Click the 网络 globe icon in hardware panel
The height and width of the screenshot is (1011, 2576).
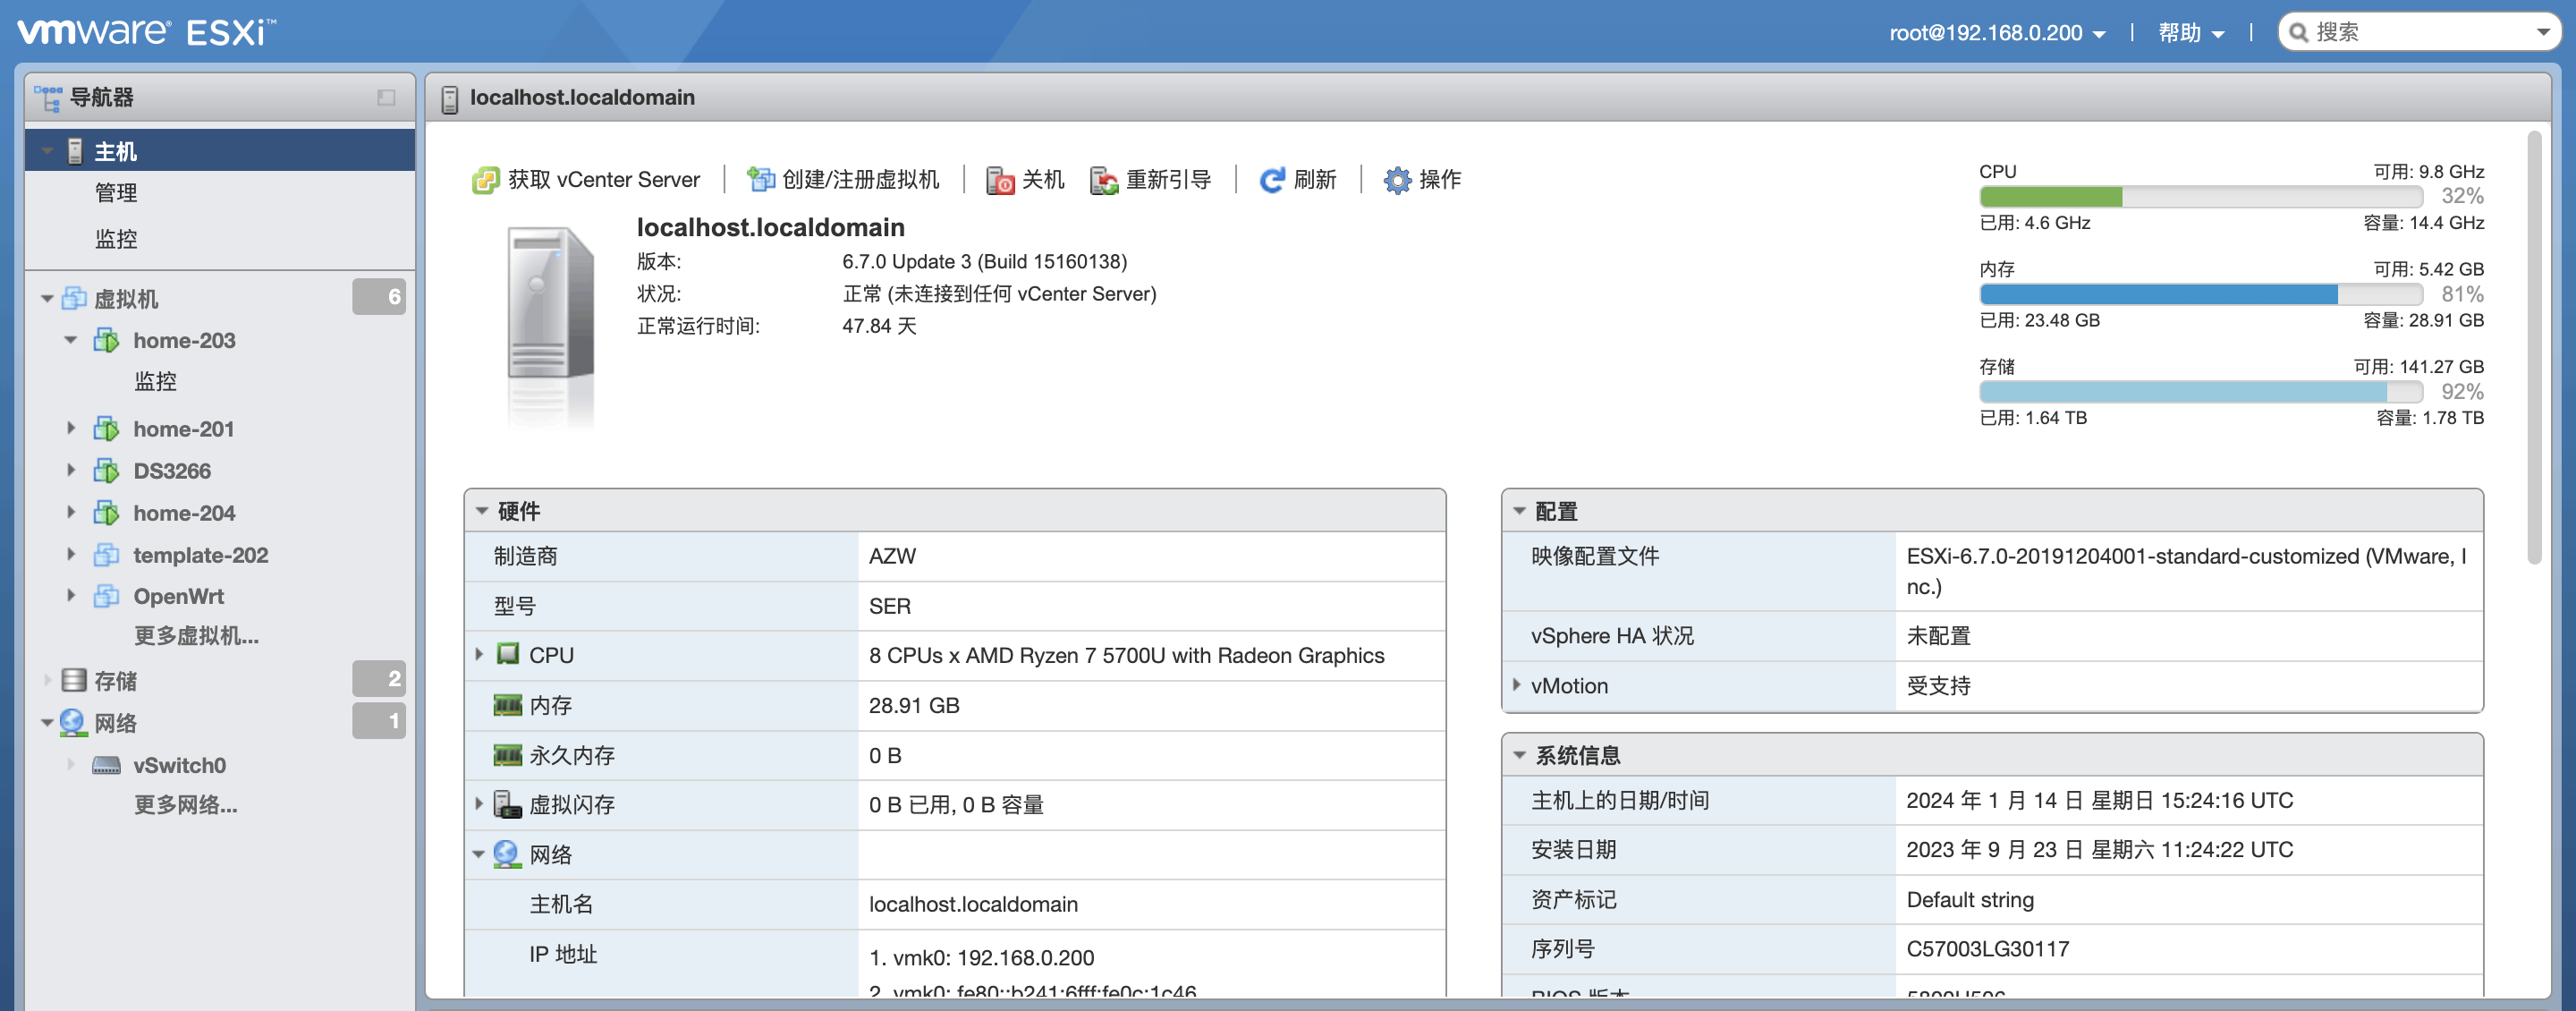[x=507, y=854]
